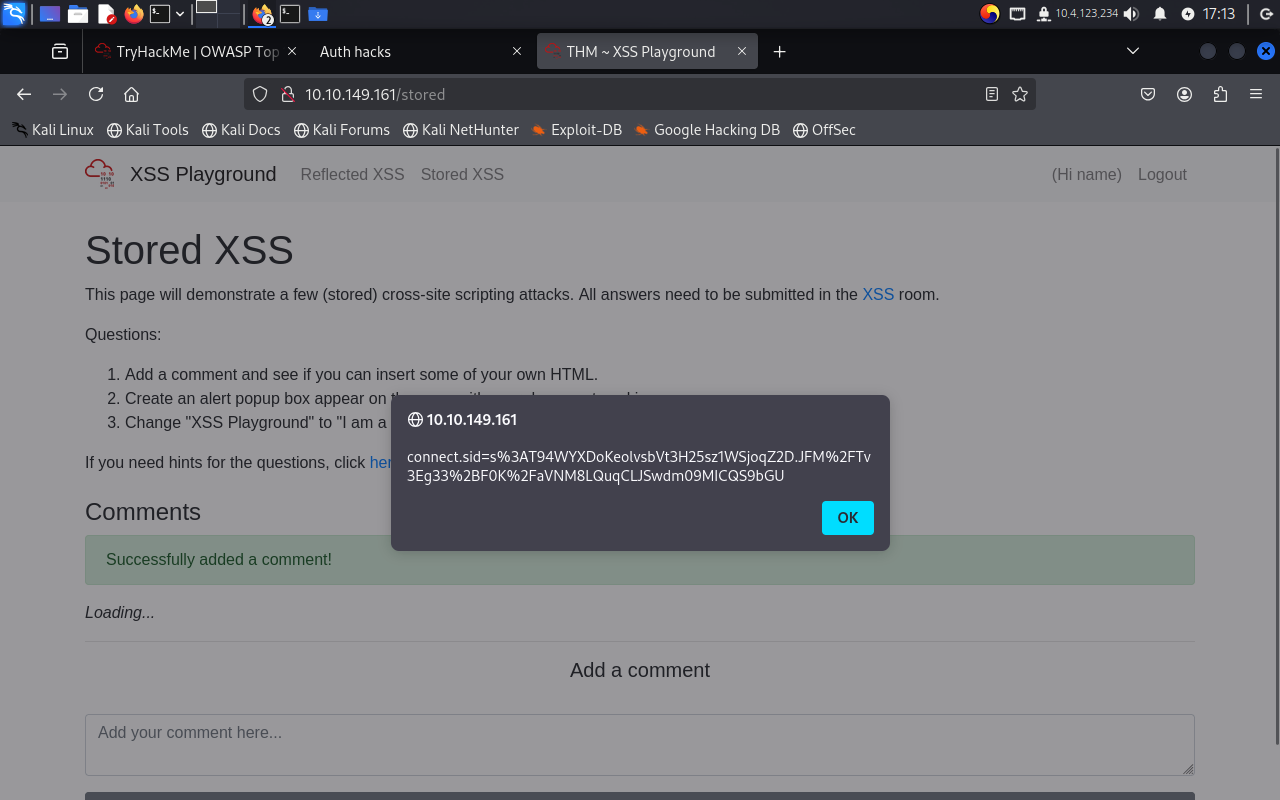
Task: Open the padlock site identity dropdown
Action: 287,94
